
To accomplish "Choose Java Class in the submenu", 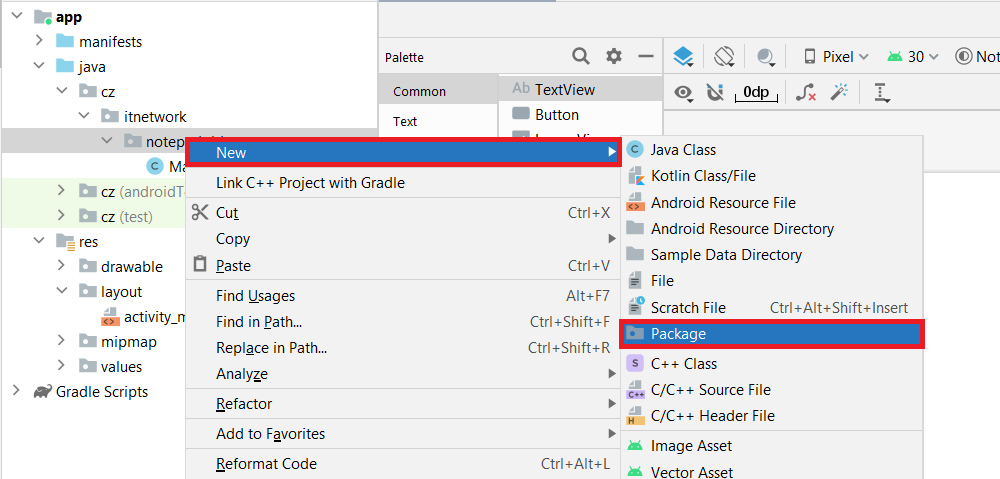I will pos(683,149).
